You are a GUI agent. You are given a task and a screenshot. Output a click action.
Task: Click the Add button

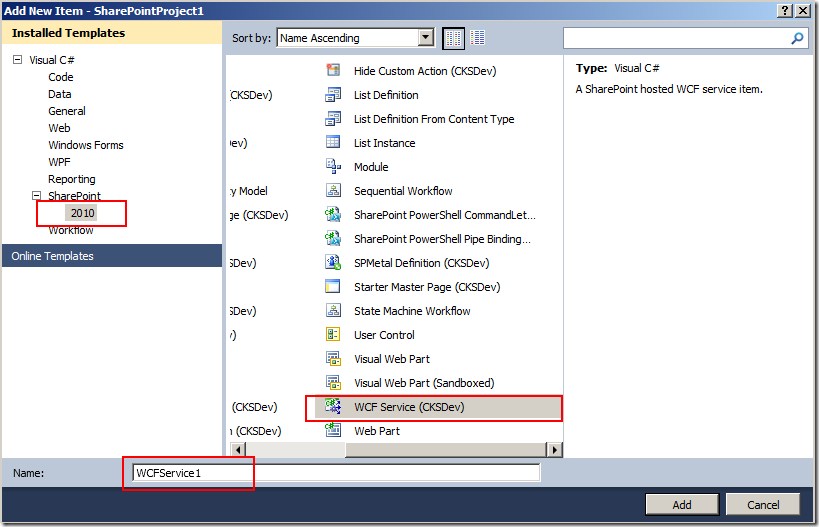681,505
